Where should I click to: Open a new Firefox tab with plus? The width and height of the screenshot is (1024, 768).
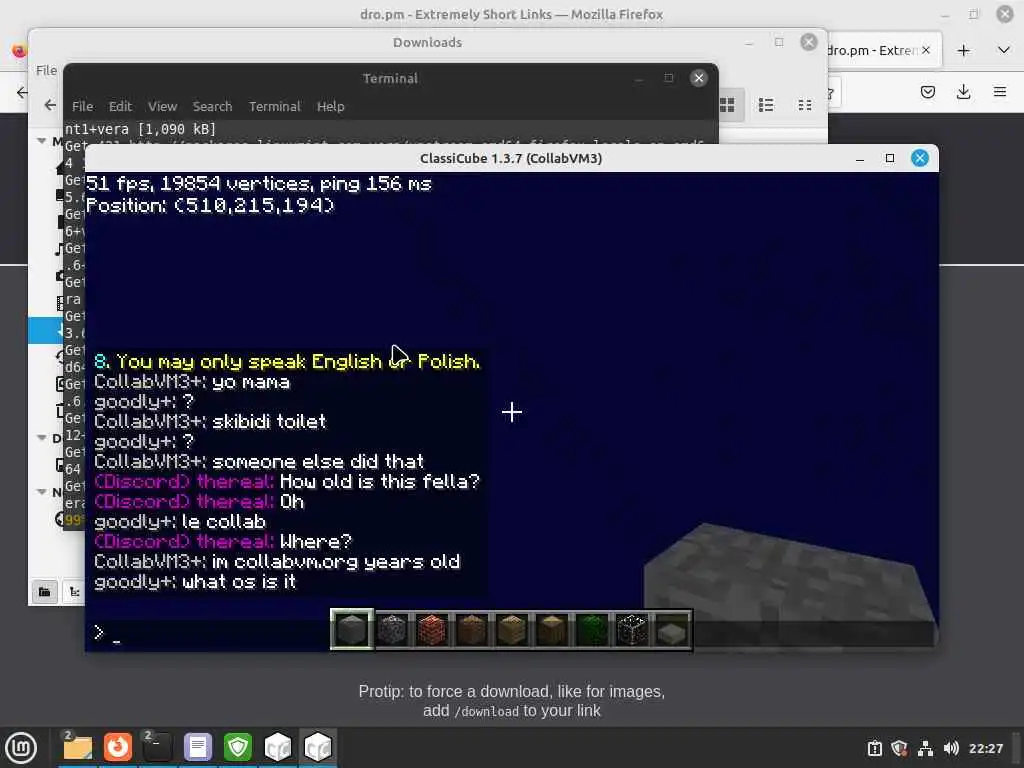tap(963, 50)
